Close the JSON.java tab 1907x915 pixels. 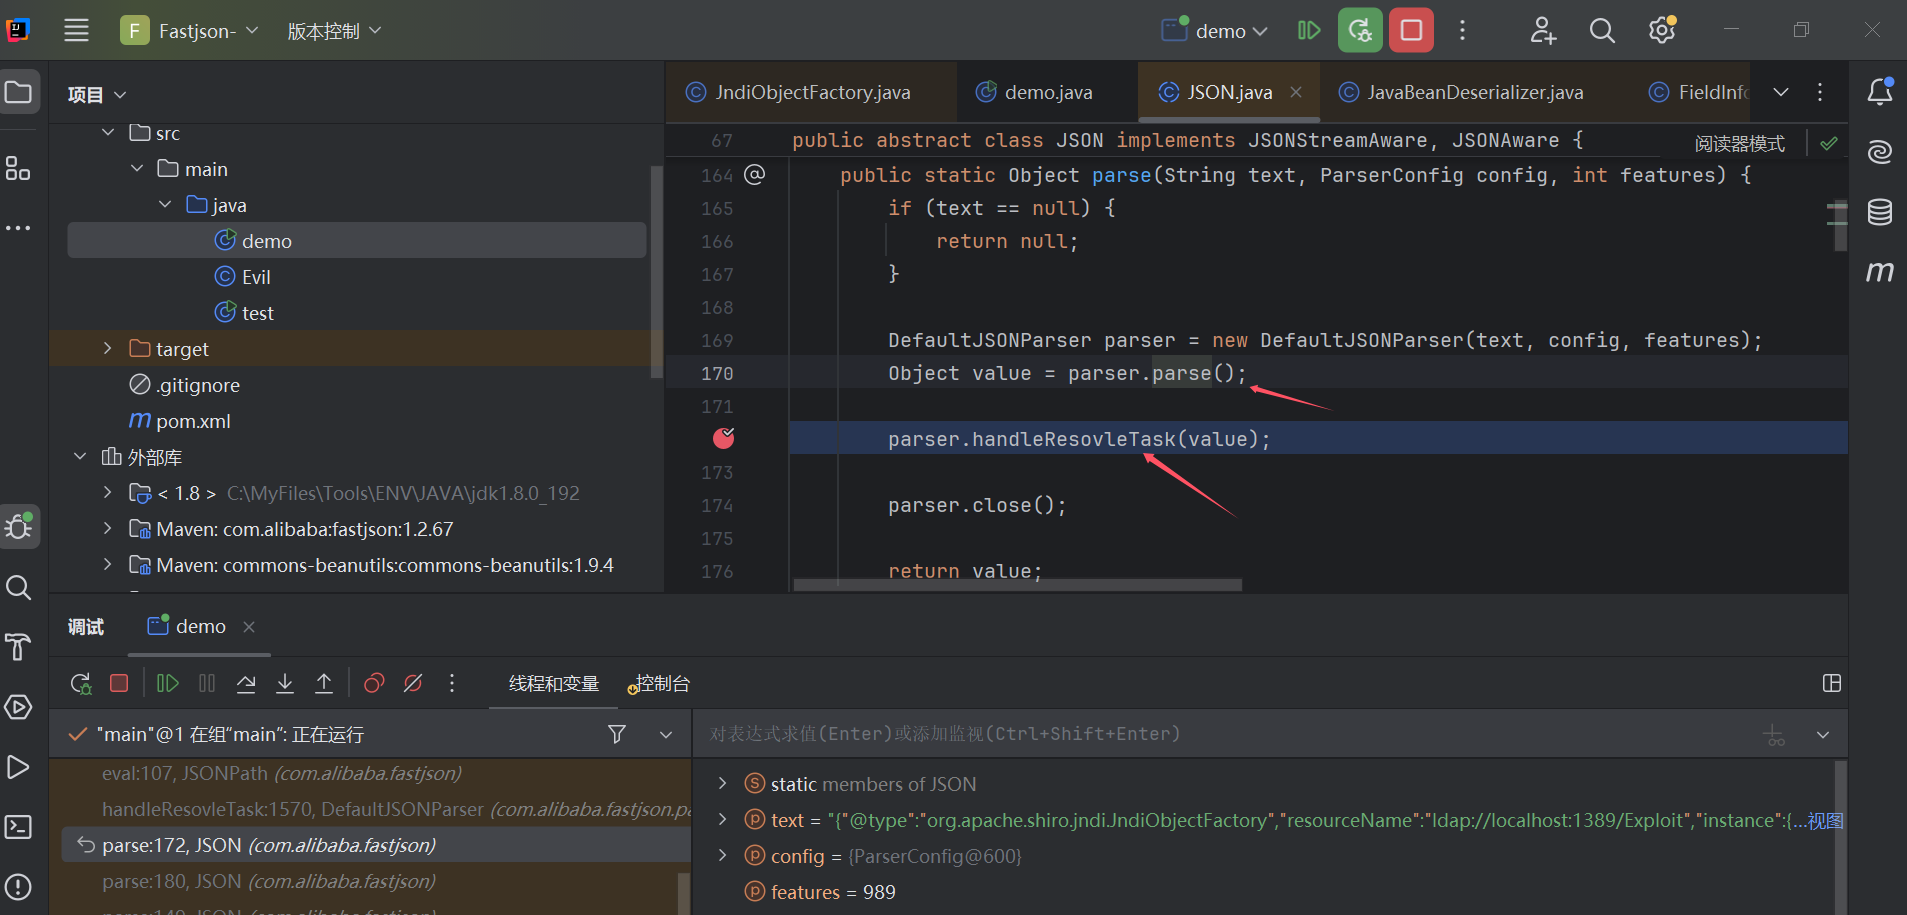1296,92
